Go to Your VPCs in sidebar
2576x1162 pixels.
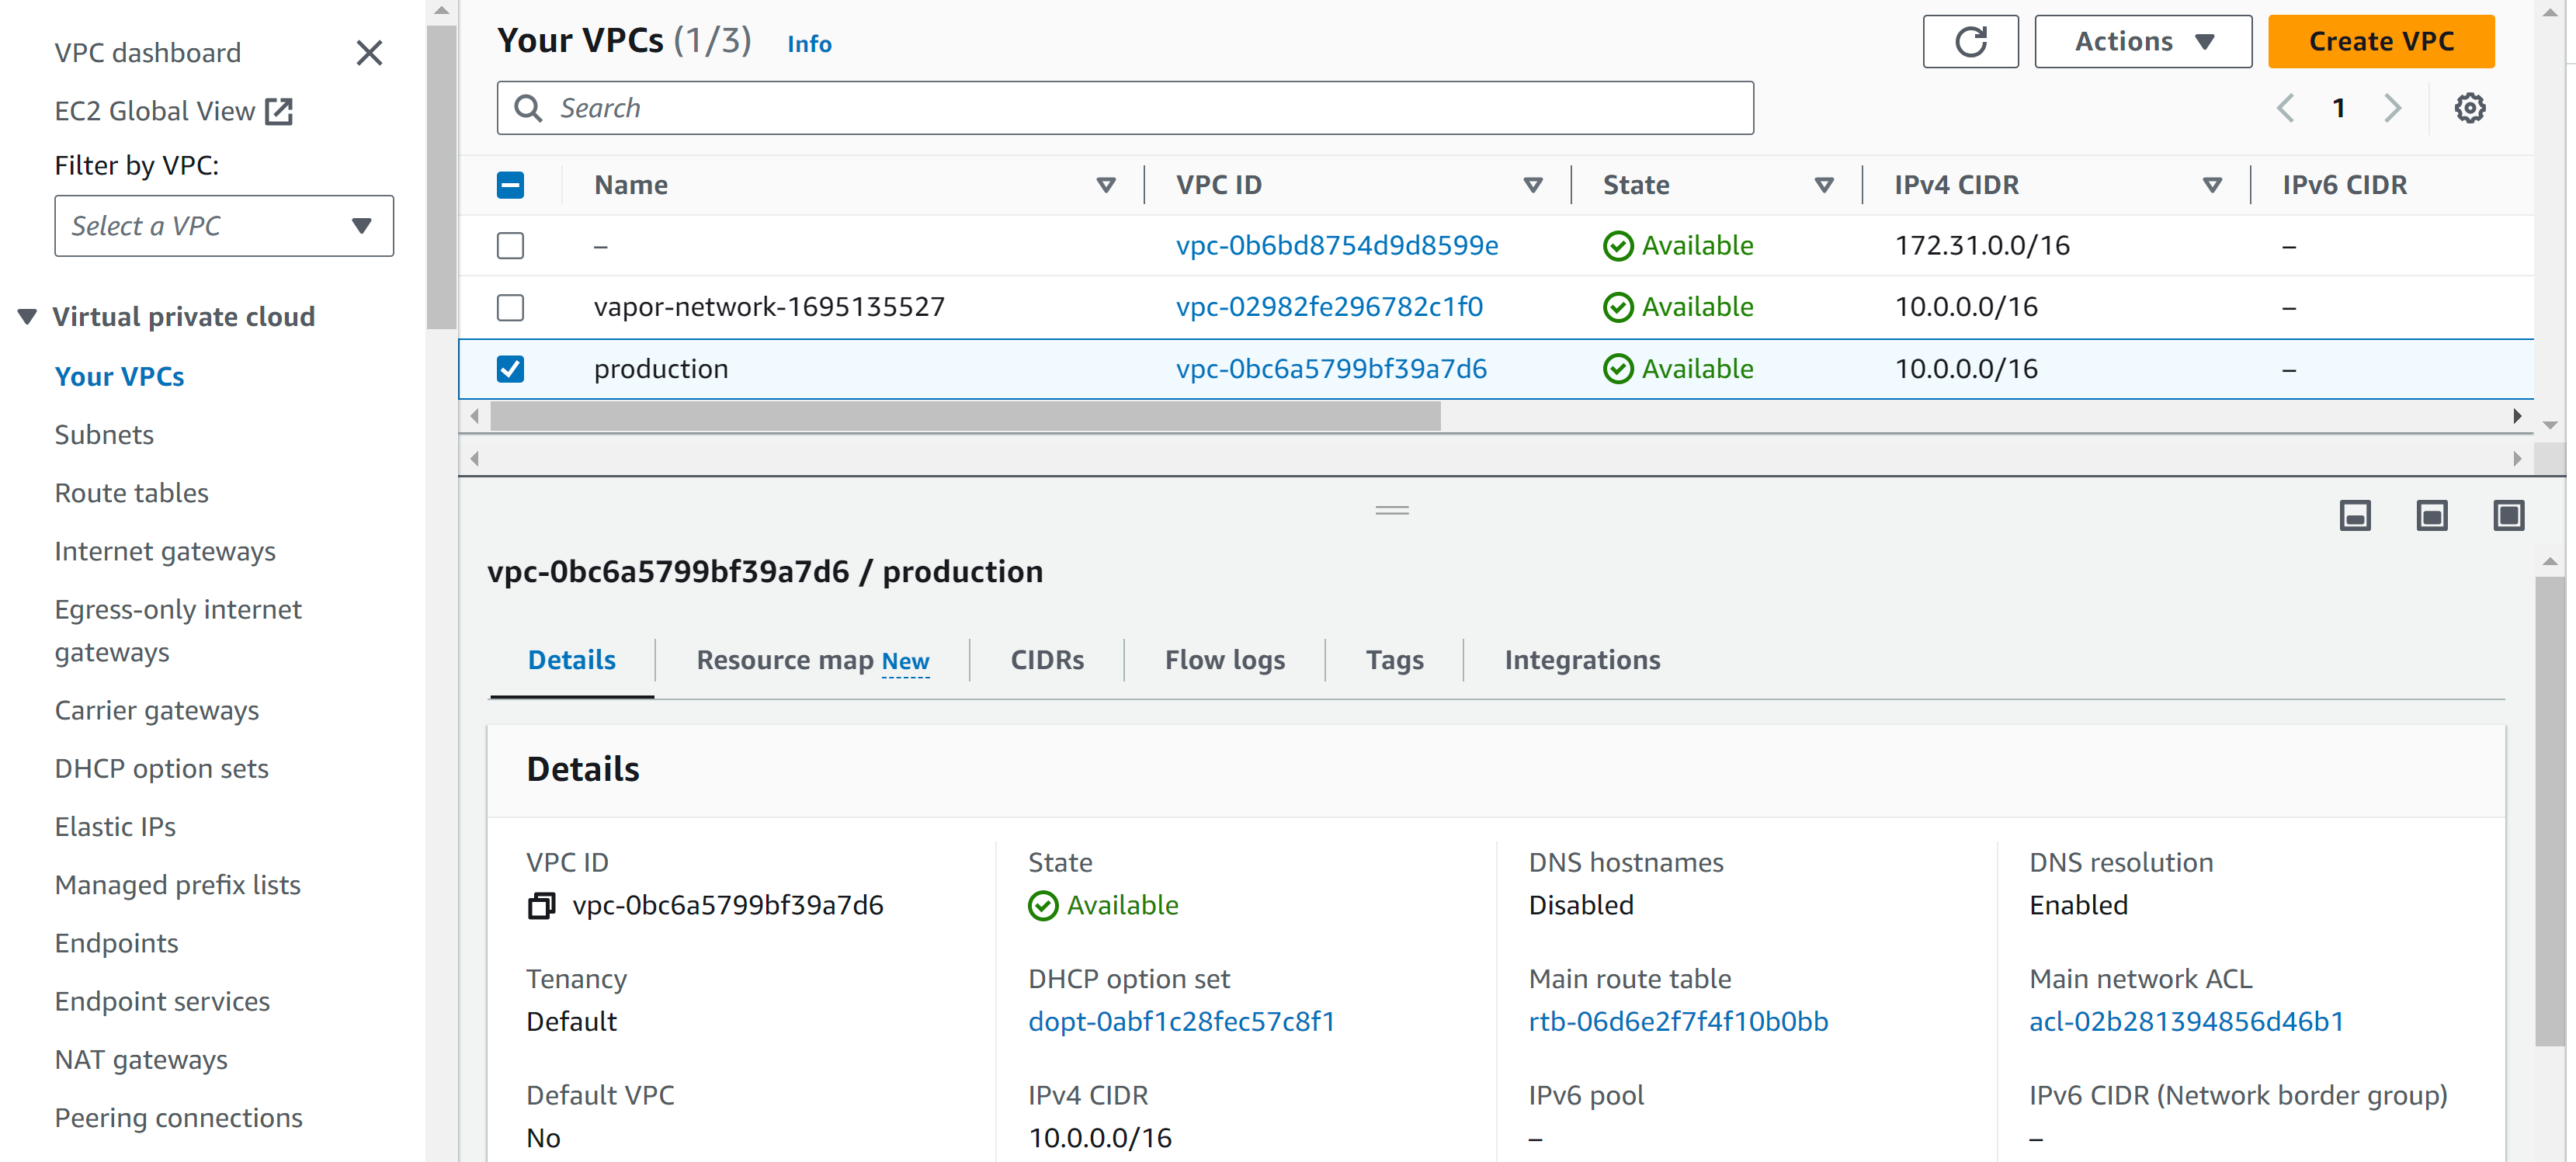coord(119,377)
